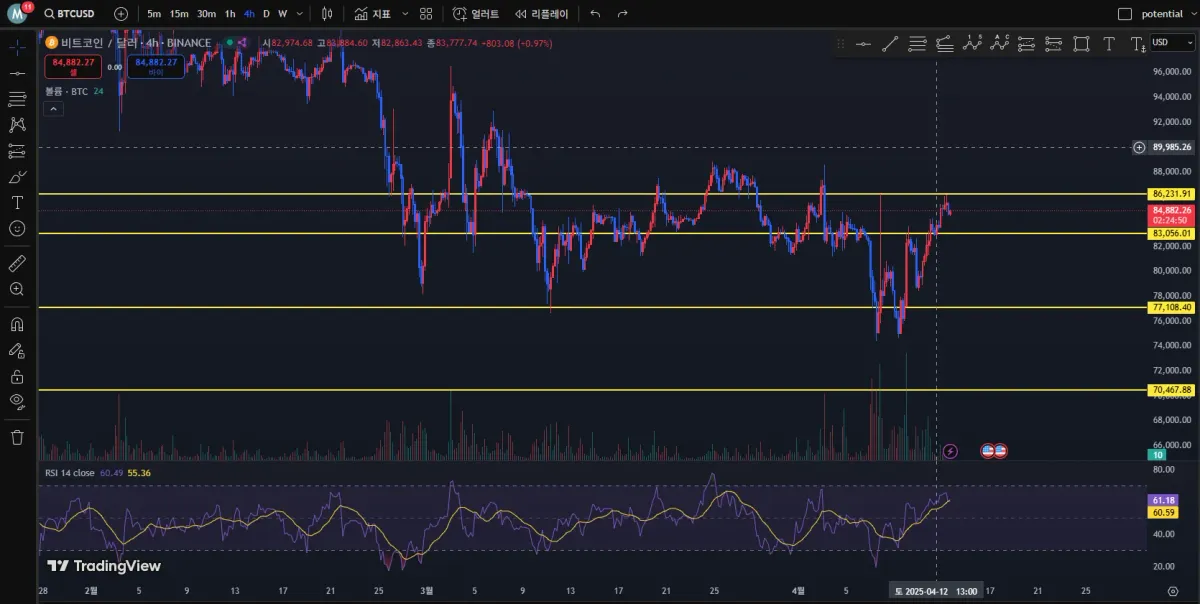This screenshot has height=604, width=1200.
Task: Pick text tool in floating toolbar
Action: coord(1109,43)
